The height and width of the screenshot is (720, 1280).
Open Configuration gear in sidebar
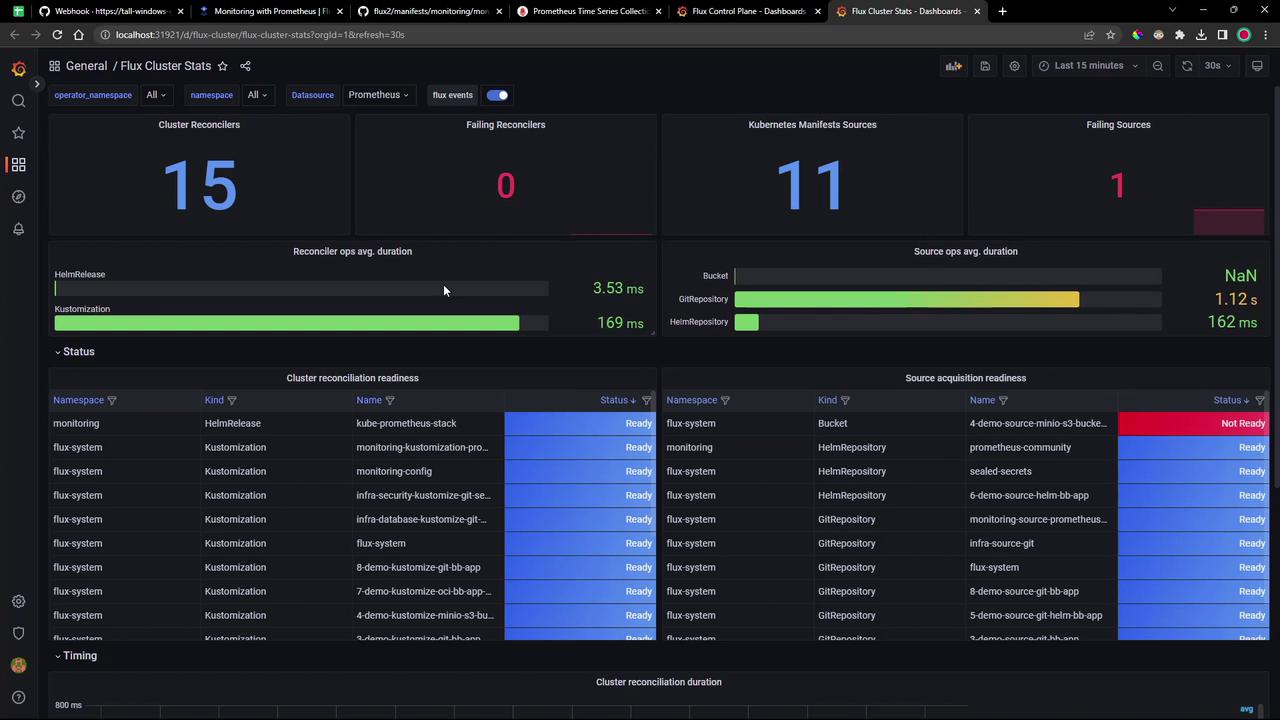click(x=18, y=601)
